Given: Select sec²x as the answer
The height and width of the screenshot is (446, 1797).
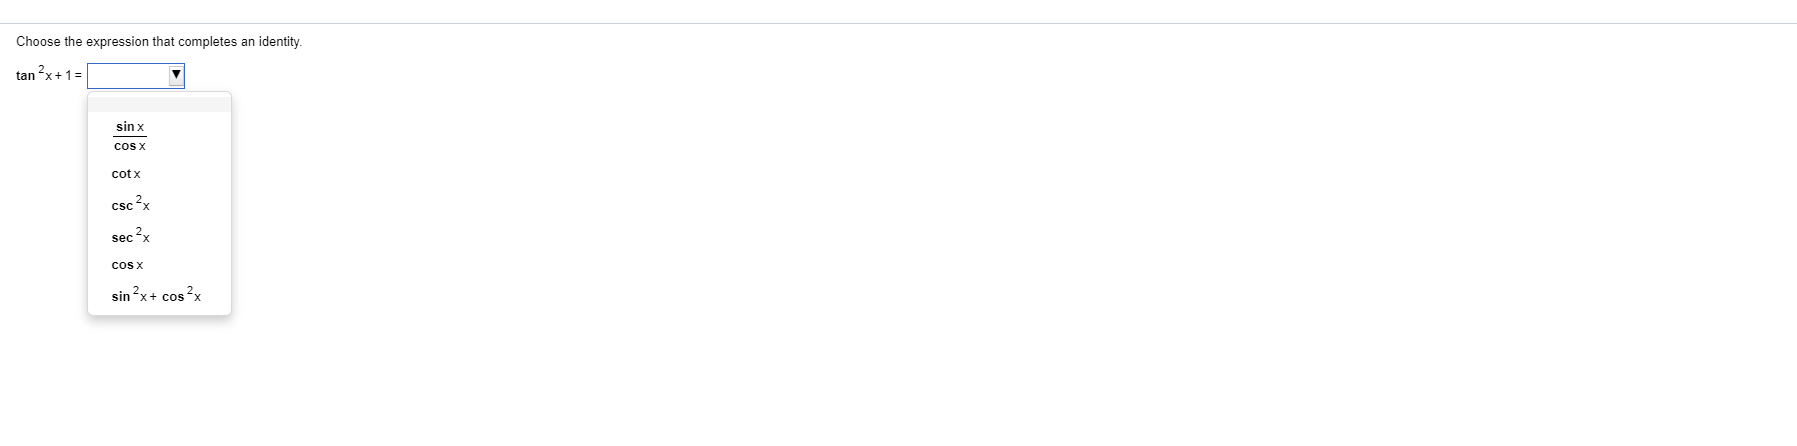Looking at the screenshot, I should click(x=130, y=236).
